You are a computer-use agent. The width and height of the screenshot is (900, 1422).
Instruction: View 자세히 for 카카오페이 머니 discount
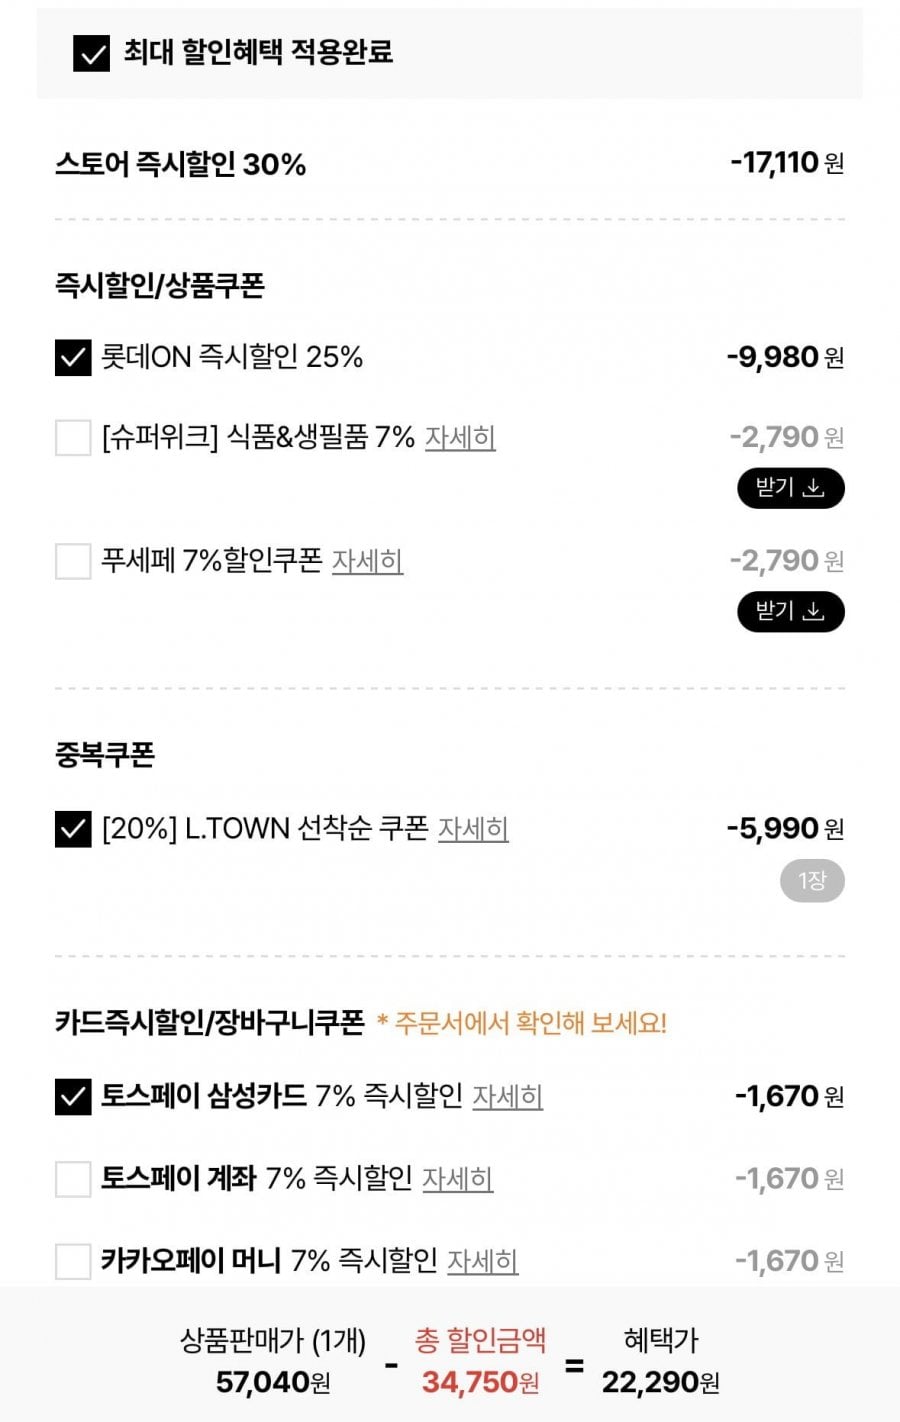pyautogui.click(x=482, y=1261)
